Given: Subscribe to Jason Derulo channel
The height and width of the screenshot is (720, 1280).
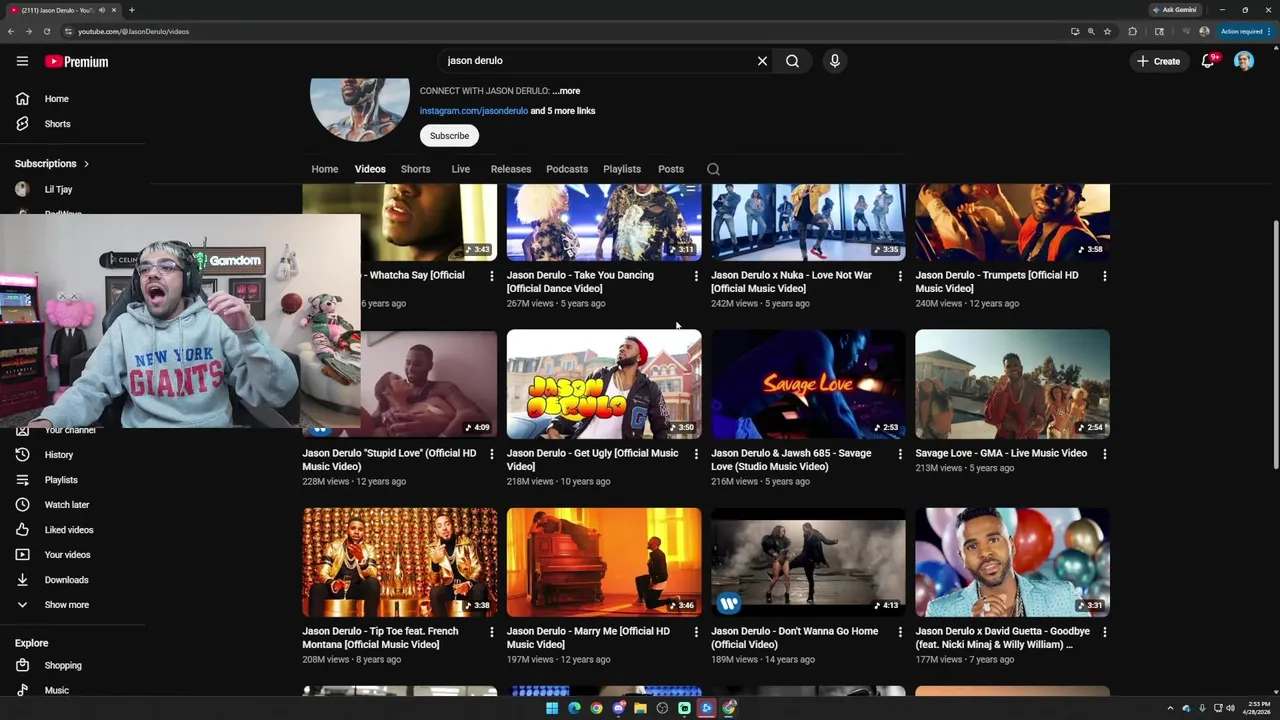Looking at the screenshot, I should (x=449, y=136).
